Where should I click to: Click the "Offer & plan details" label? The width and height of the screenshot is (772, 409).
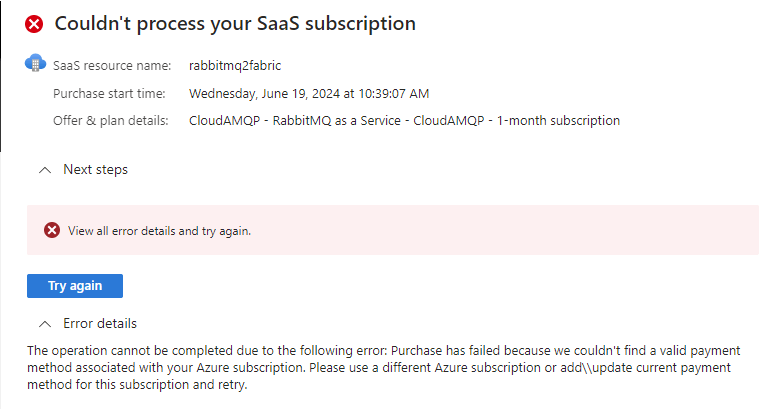[x=114, y=121]
